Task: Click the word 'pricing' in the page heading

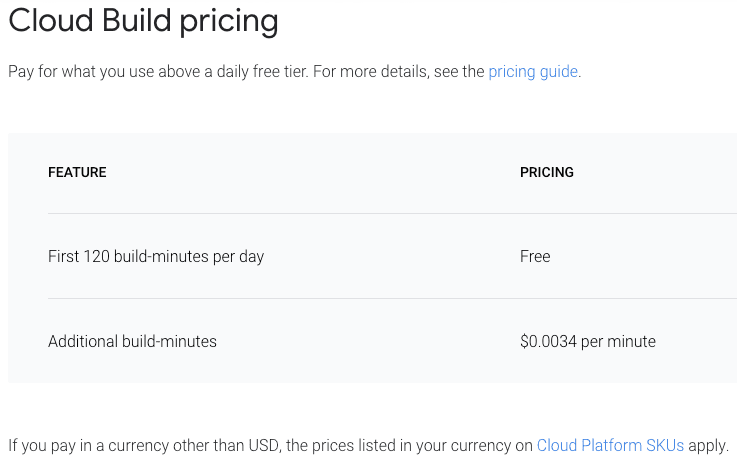Action: click(229, 21)
